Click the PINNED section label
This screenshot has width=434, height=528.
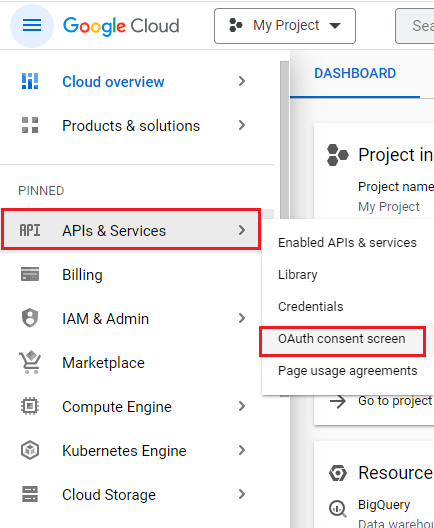tap(41, 191)
